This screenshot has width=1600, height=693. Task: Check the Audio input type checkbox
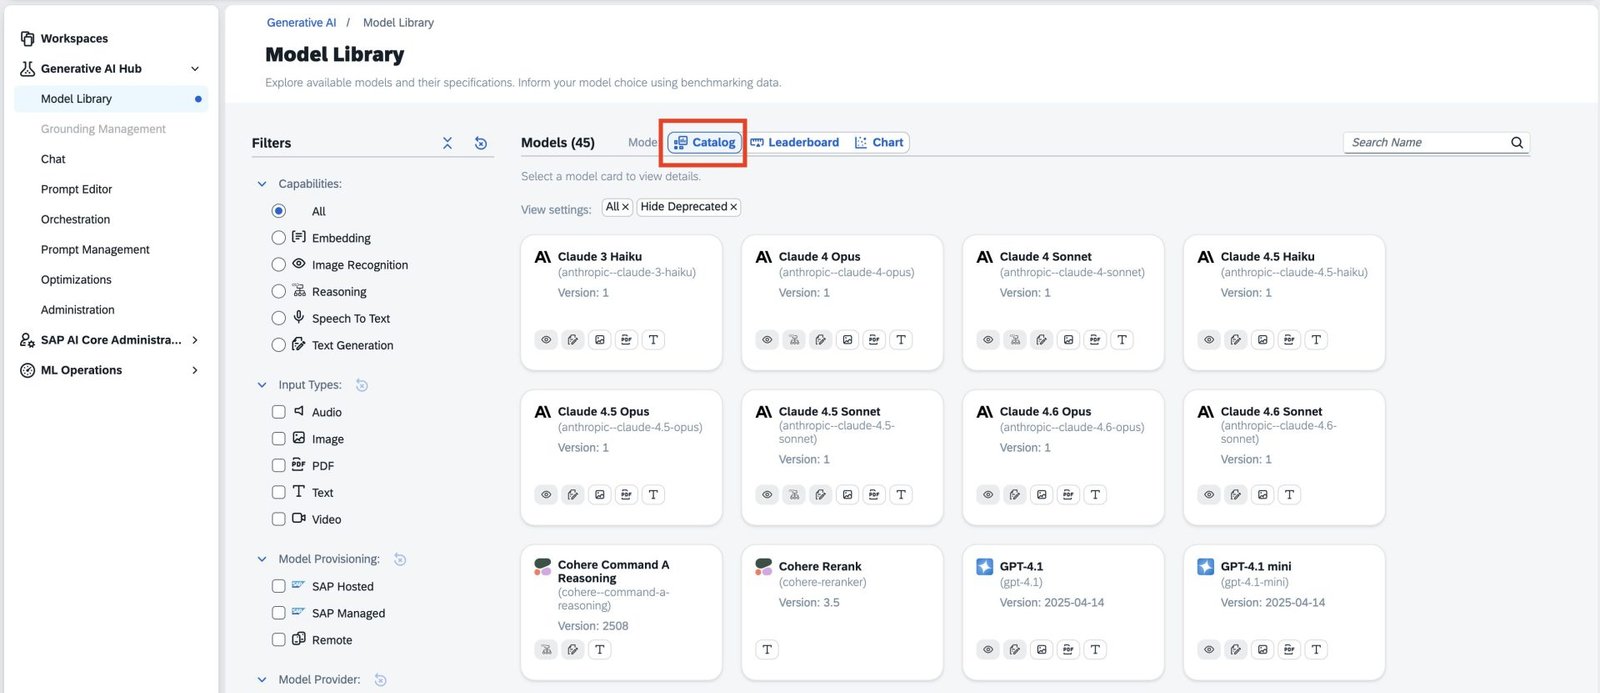pyautogui.click(x=279, y=412)
